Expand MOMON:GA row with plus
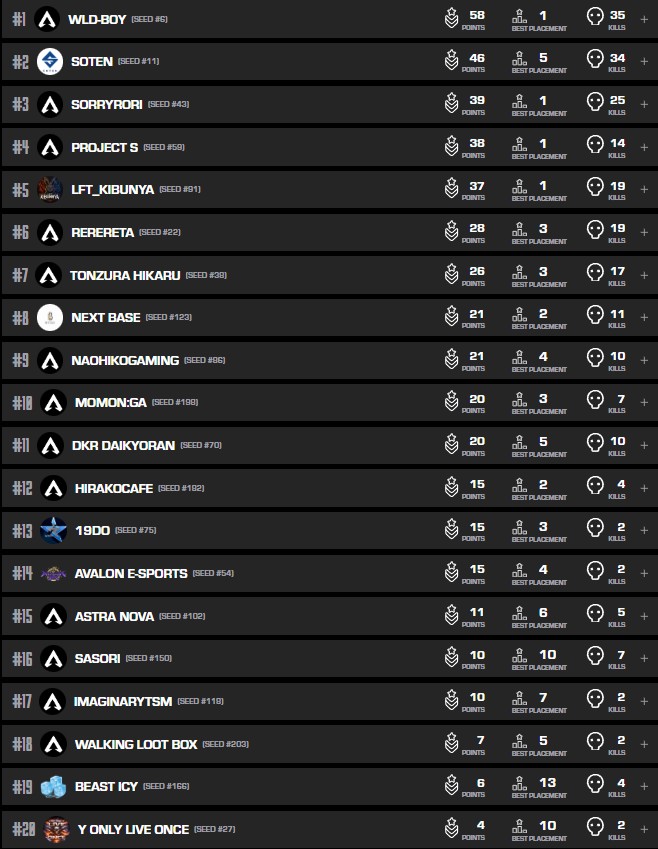 tap(644, 402)
